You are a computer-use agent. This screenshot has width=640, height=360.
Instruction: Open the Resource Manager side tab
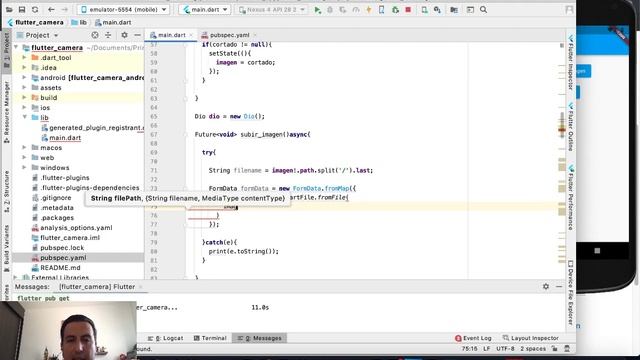[x=7, y=111]
